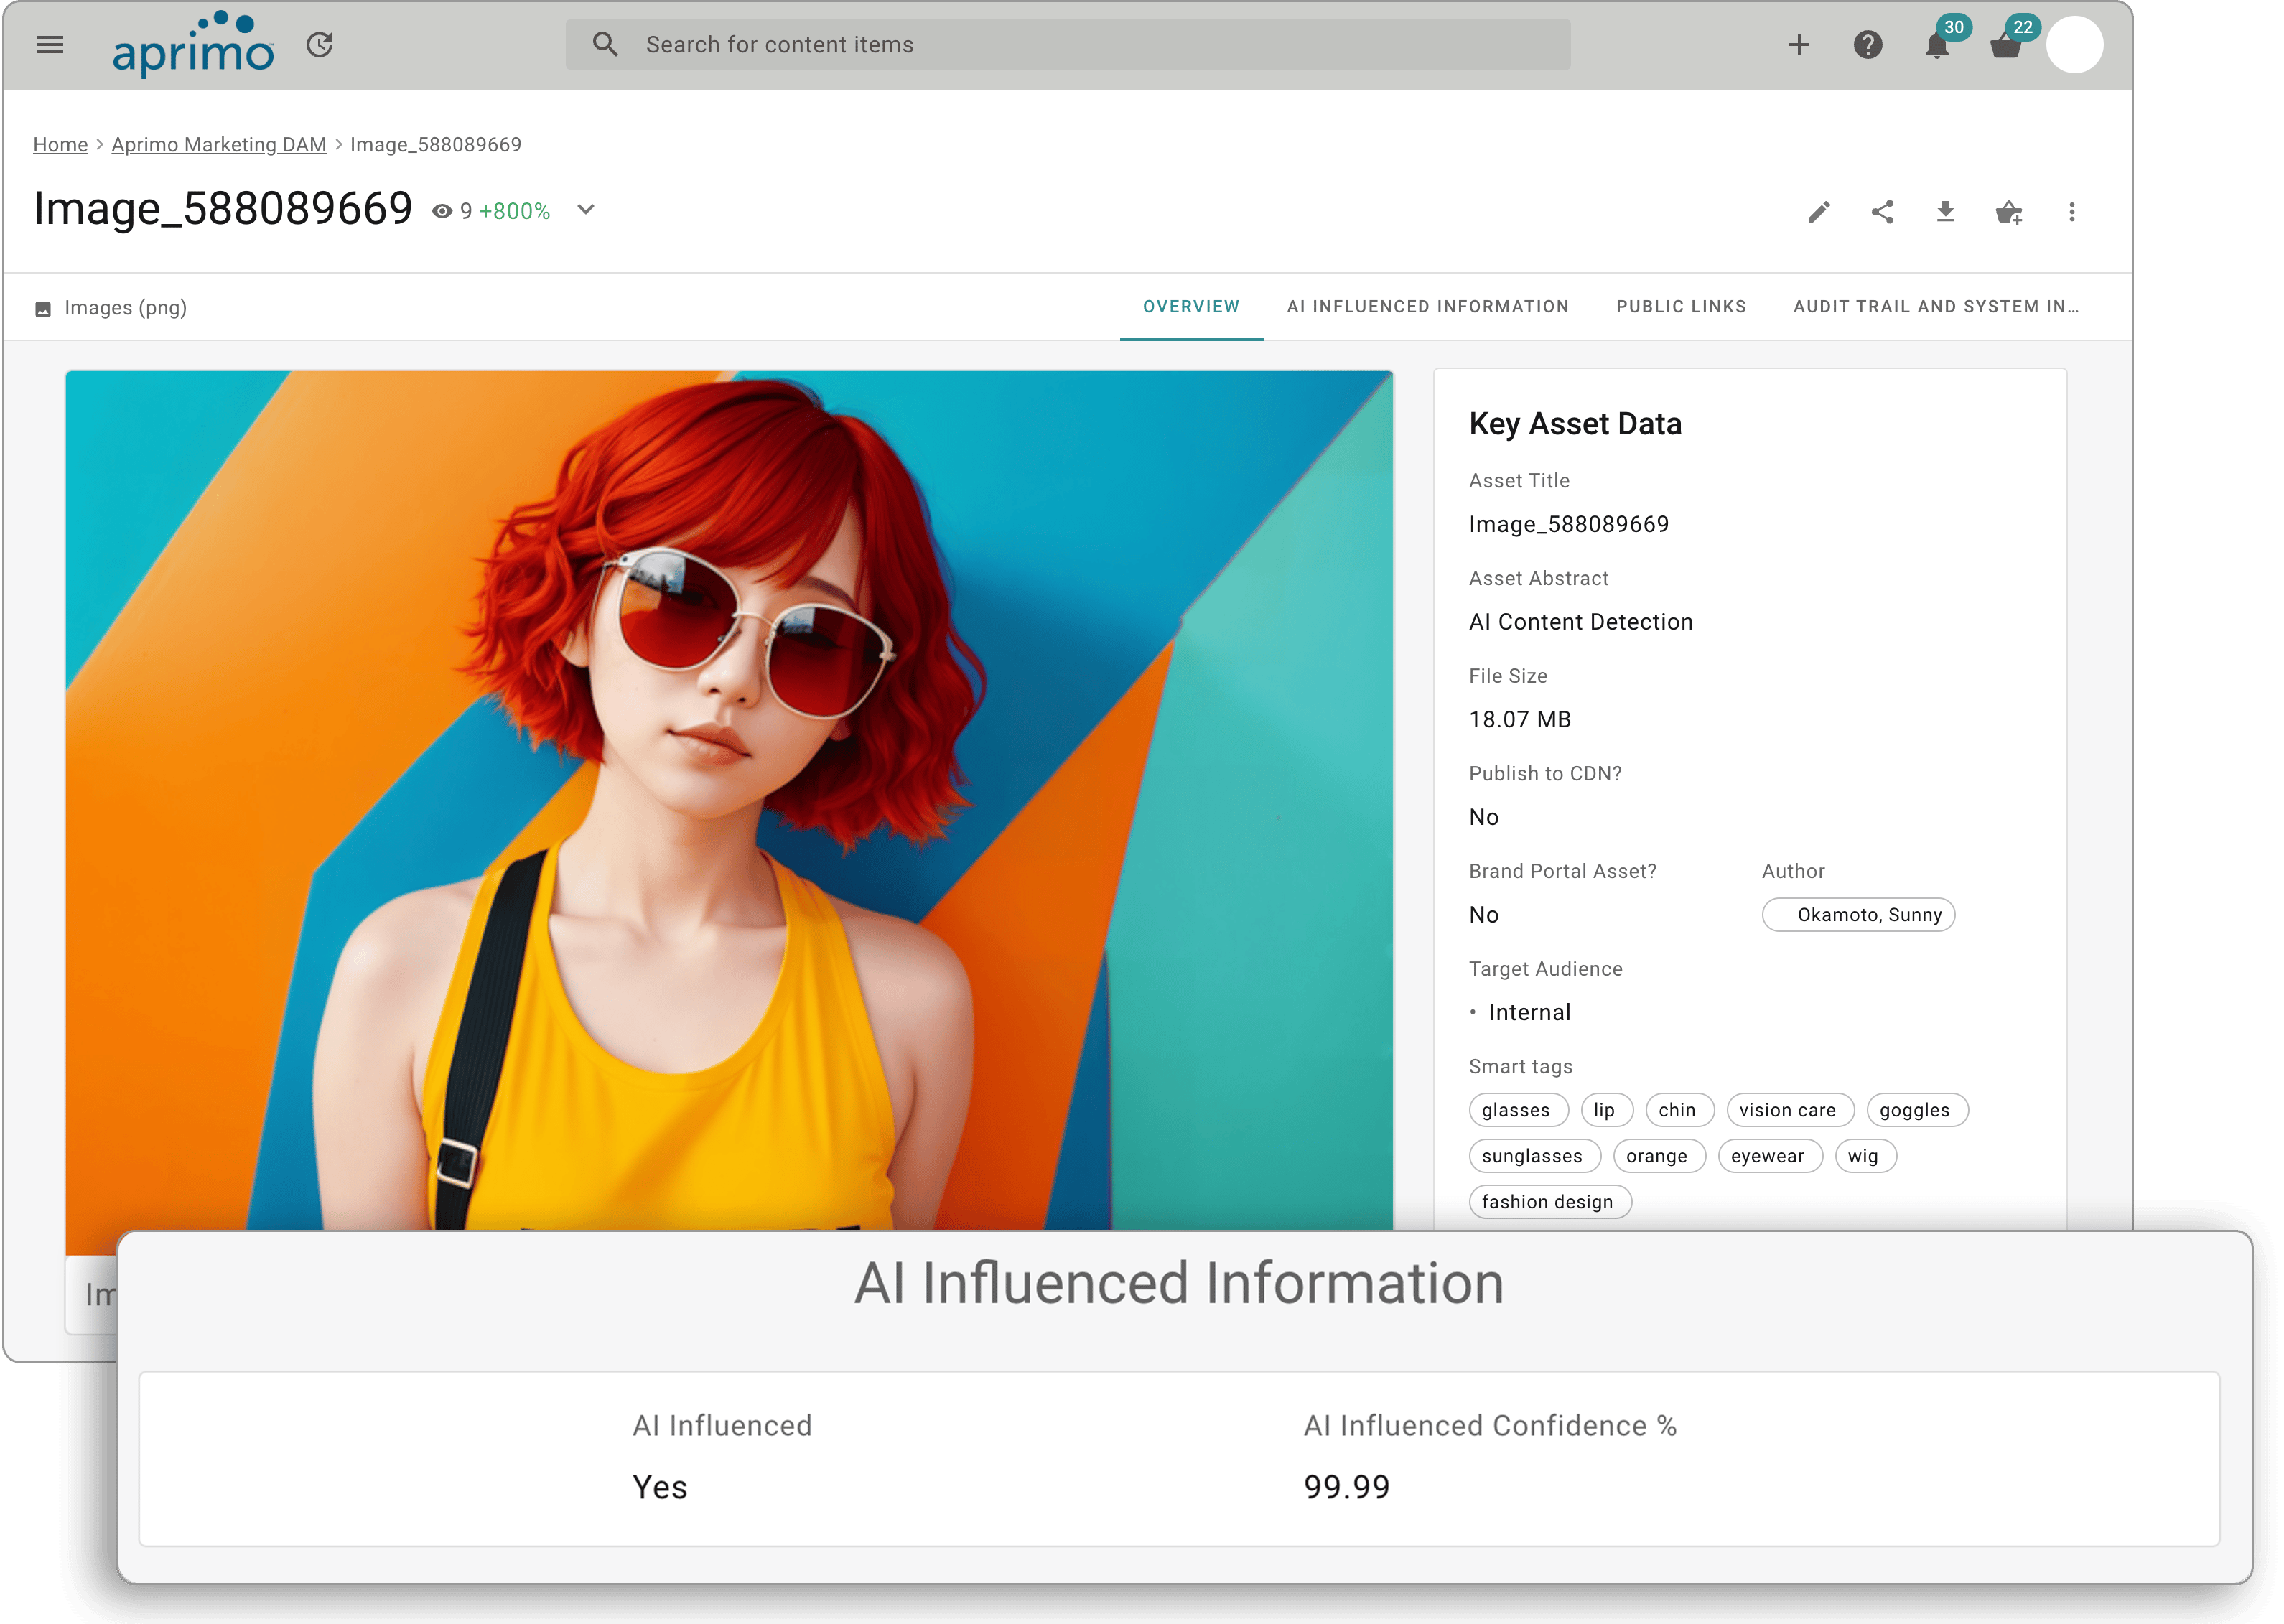This screenshot has width=2284, height=1624.
Task: Open the three-dot more options menu
Action: 2072,211
